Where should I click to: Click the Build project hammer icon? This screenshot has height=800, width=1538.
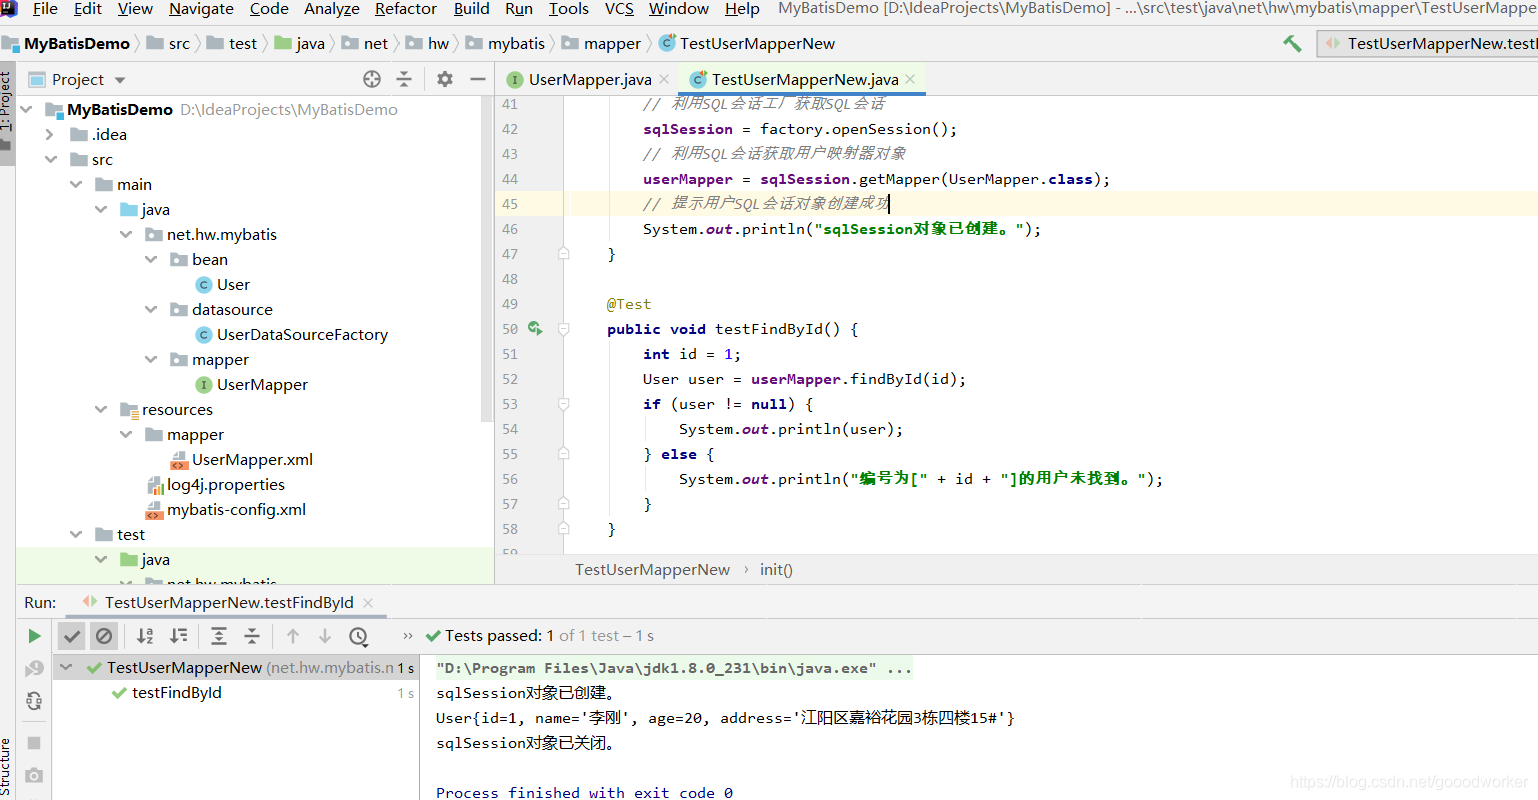click(x=1292, y=43)
